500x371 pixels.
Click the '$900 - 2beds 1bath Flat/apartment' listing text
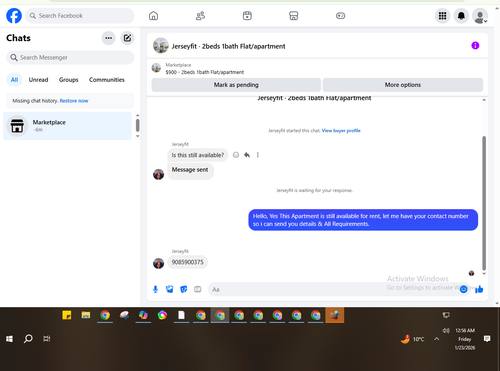click(x=205, y=72)
